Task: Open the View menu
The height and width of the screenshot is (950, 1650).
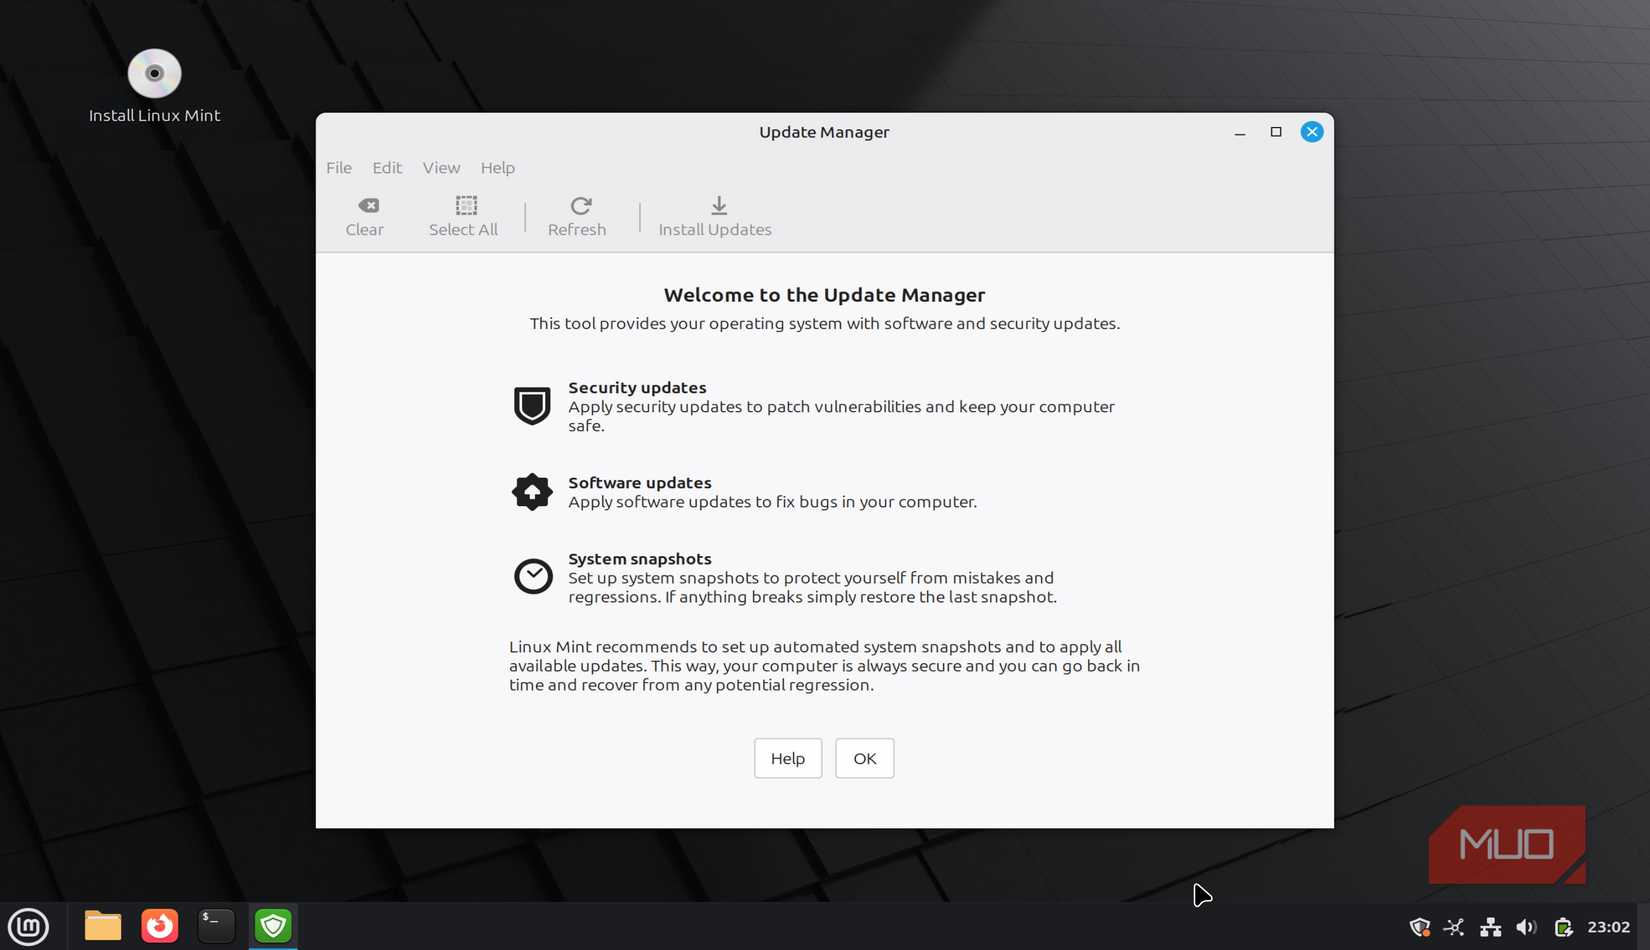Action: coord(440,167)
